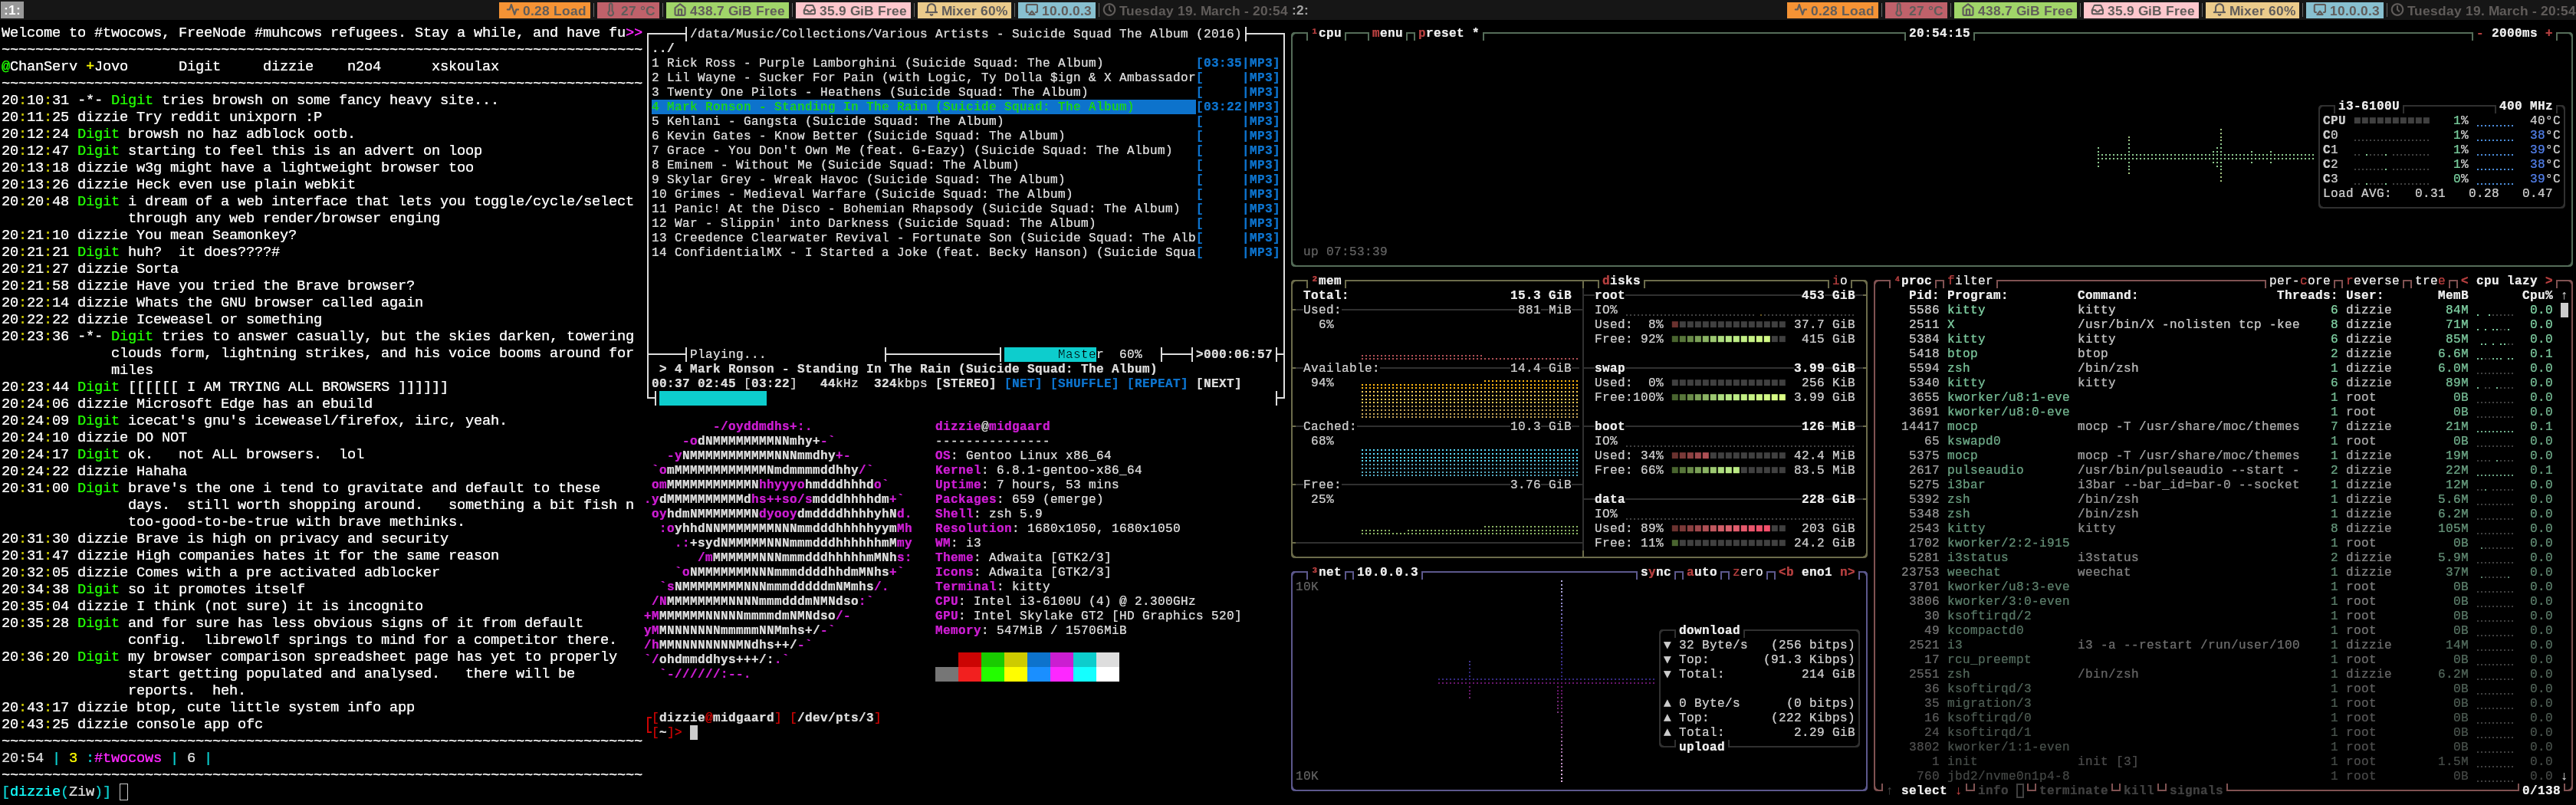Decrease btop update interval with minus
The image size is (2576, 805).
coord(2479,33)
